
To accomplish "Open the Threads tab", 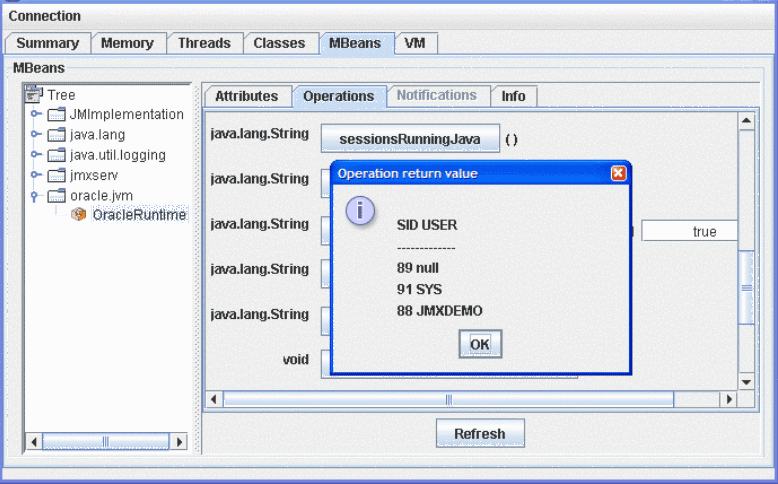I will pos(204,43).
